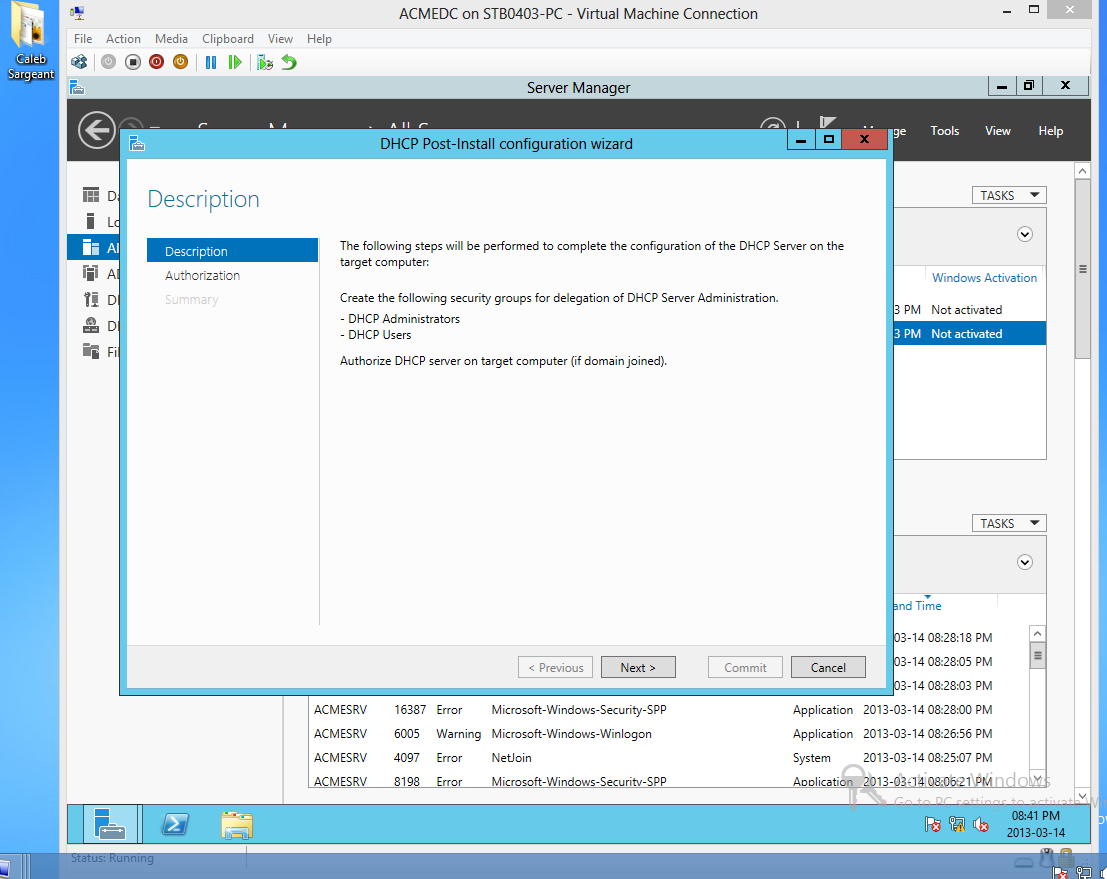Click Server Manager main vertical scrollbar
1107x879 pixels.
tap(1083, 269)
